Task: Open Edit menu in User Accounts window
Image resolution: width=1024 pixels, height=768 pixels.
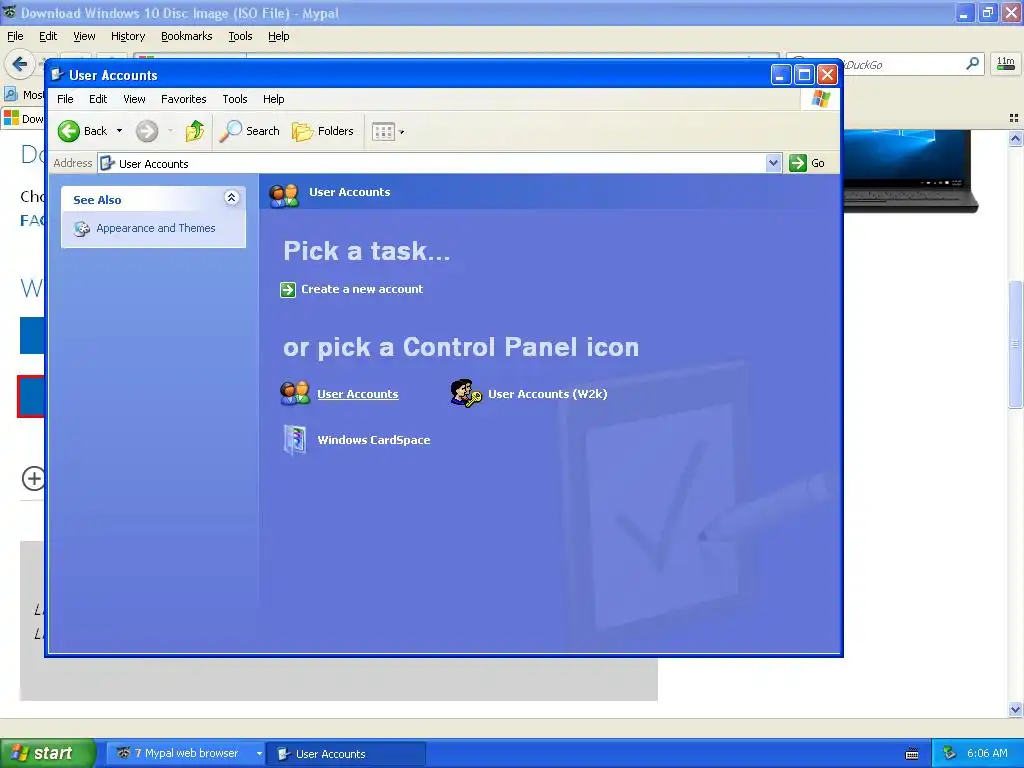Action: (x=98, y=99)
